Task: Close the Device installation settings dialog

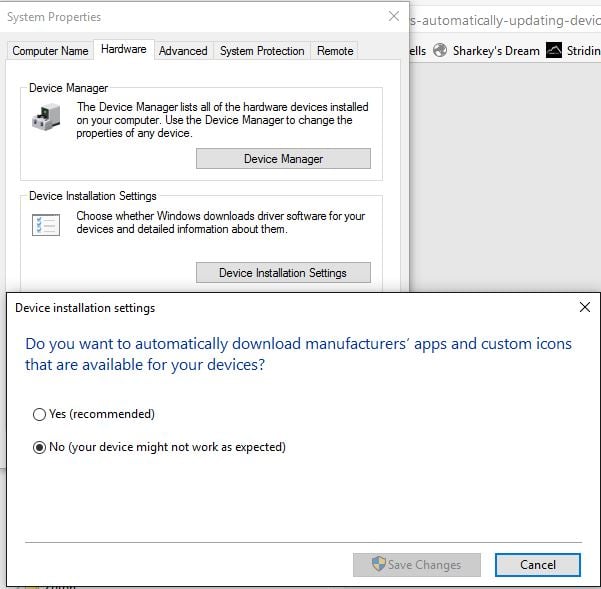Action: (584, 308)
